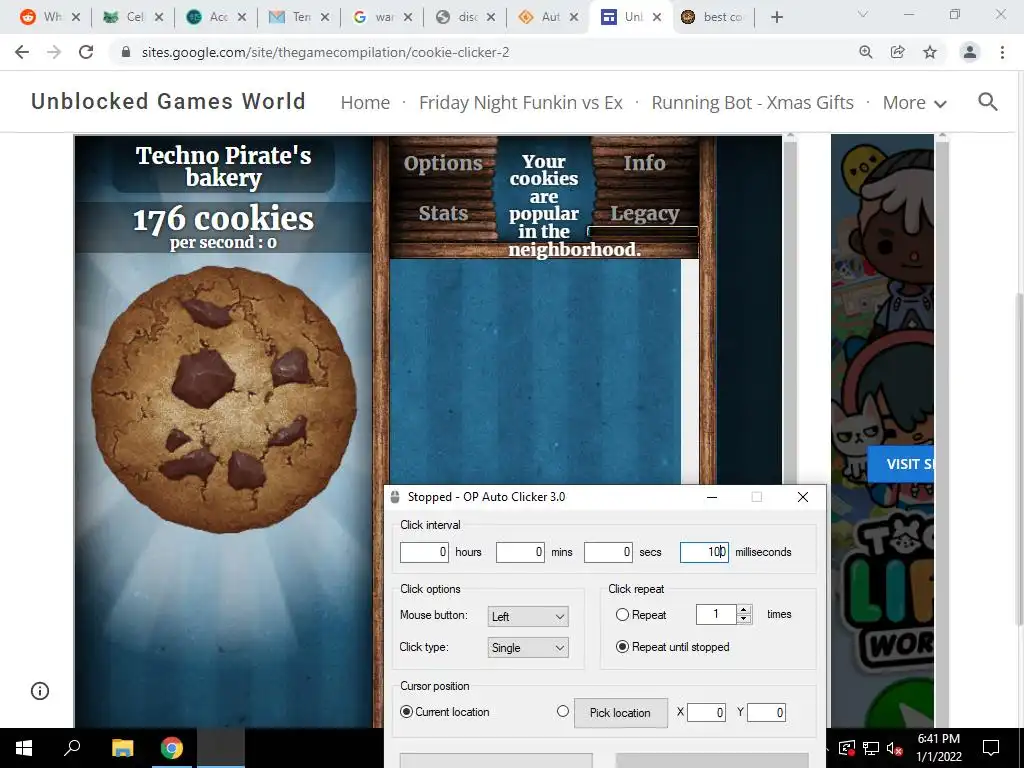This screenshot has width=1024, height=768.
Task: Open File Explorer from taskbar
Action: point(122,748)
